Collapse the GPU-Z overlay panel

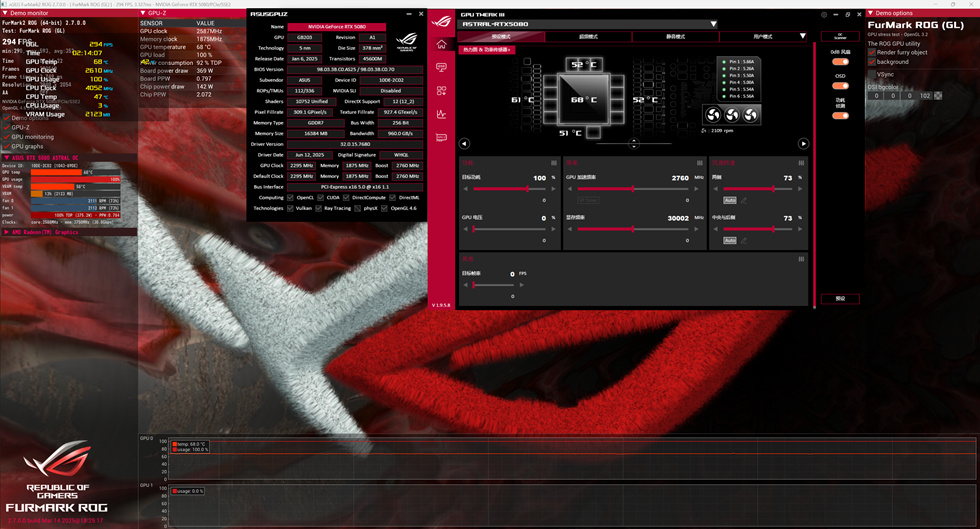pyautogui.click(x=143, y=13)
